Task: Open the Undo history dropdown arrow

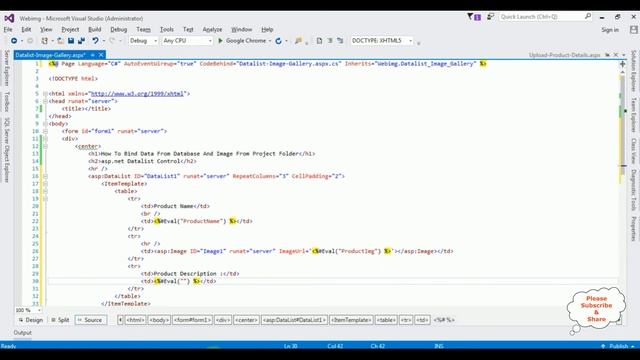Action: (x=104, y=41)
